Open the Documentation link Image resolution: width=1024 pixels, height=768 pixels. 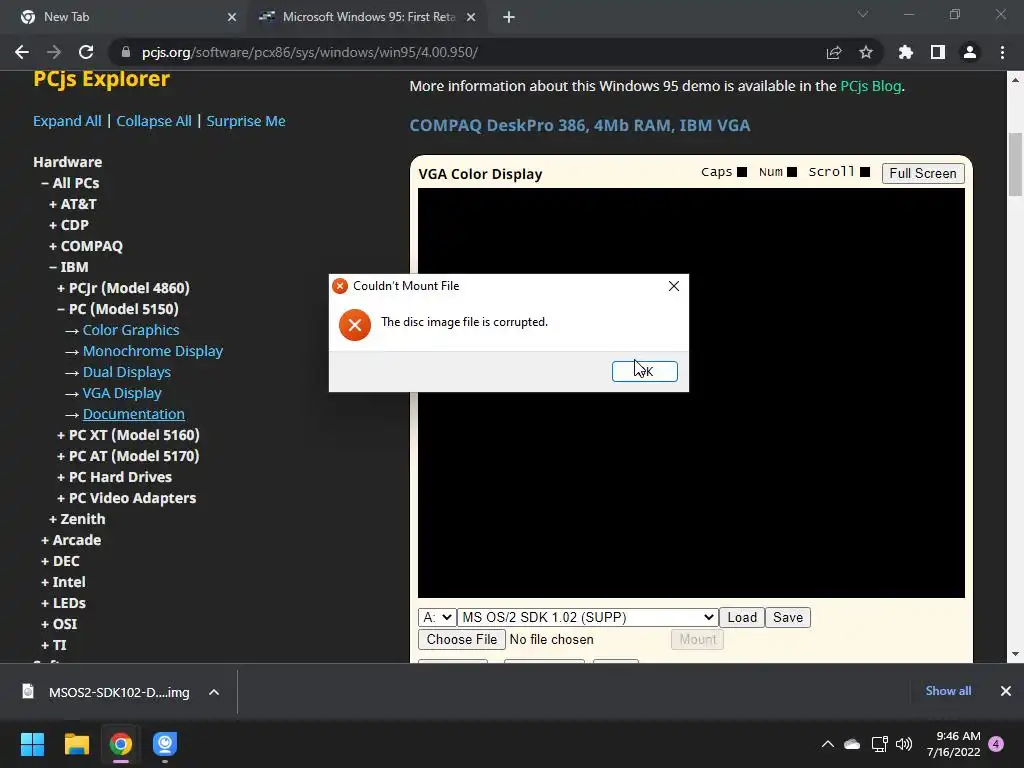(134, 414)
